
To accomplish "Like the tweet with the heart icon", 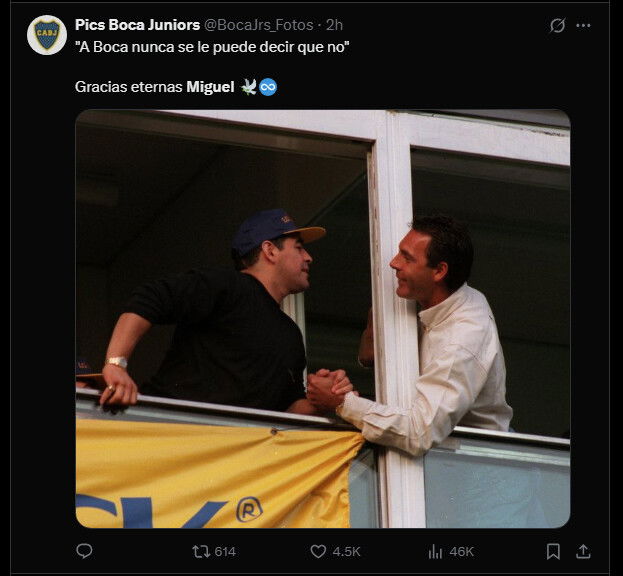I will pos(318,551).
